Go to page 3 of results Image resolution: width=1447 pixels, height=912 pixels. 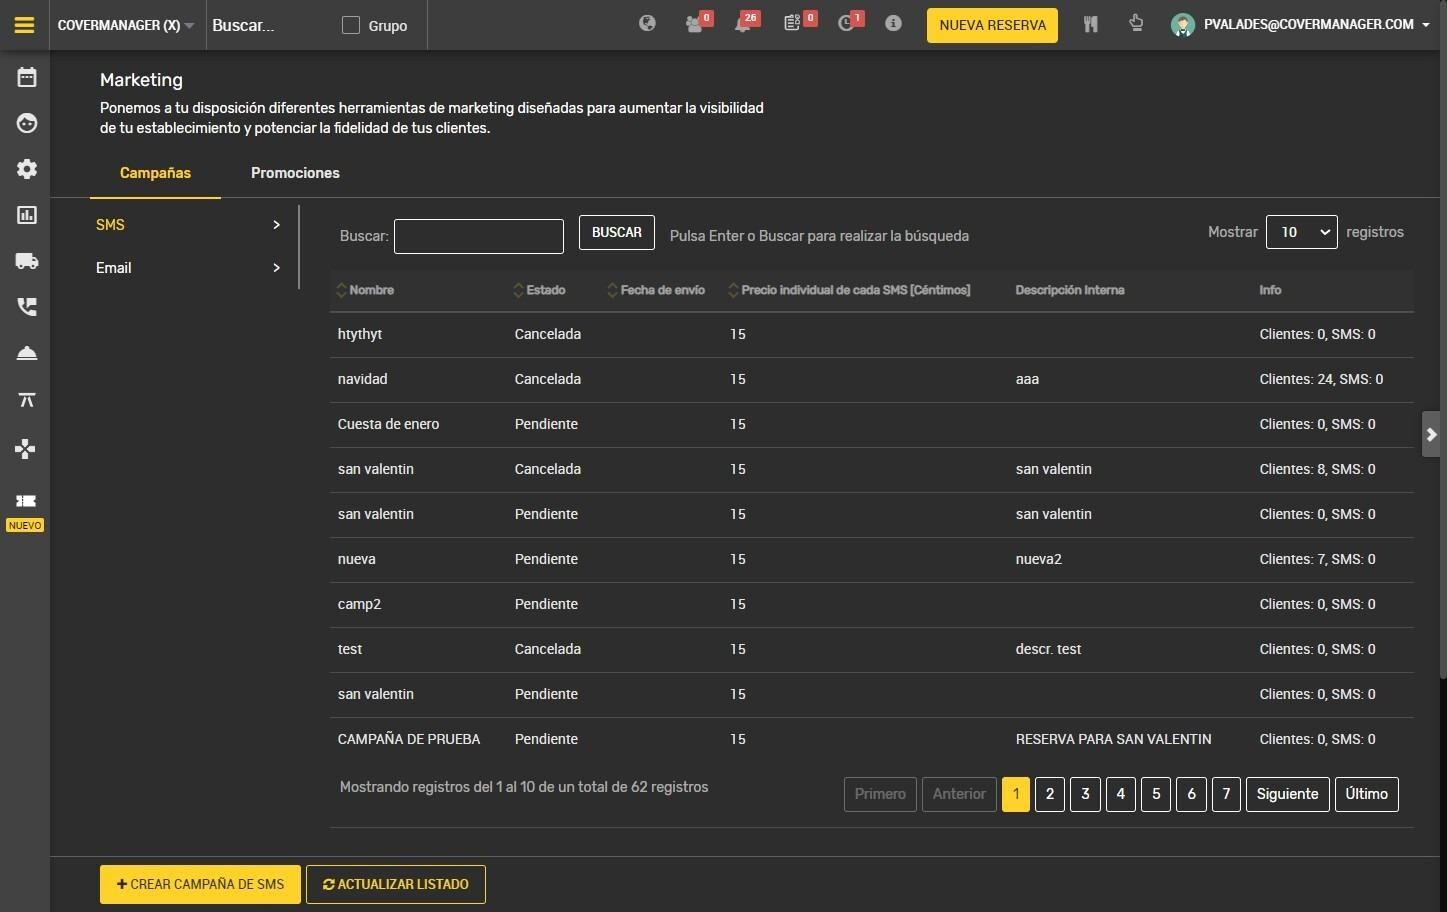tap(1085, 794)
